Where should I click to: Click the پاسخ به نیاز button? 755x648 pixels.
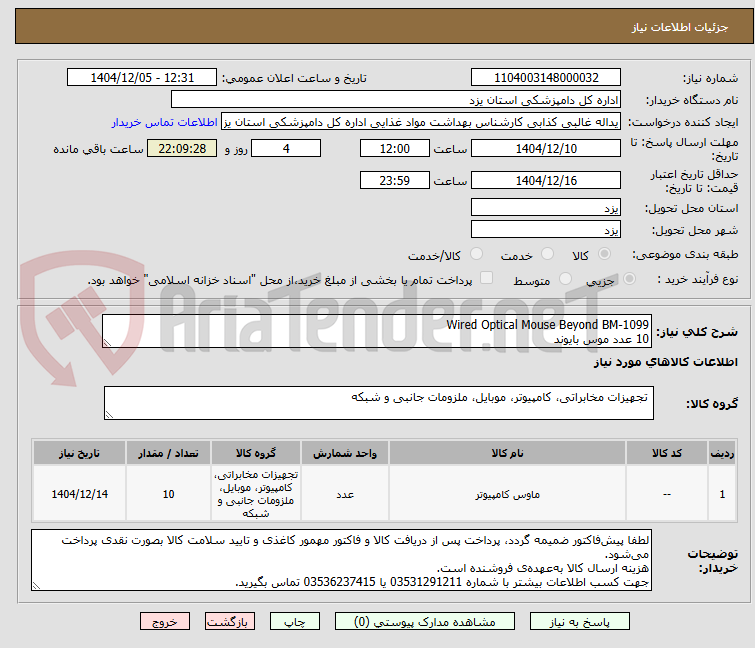579,622
